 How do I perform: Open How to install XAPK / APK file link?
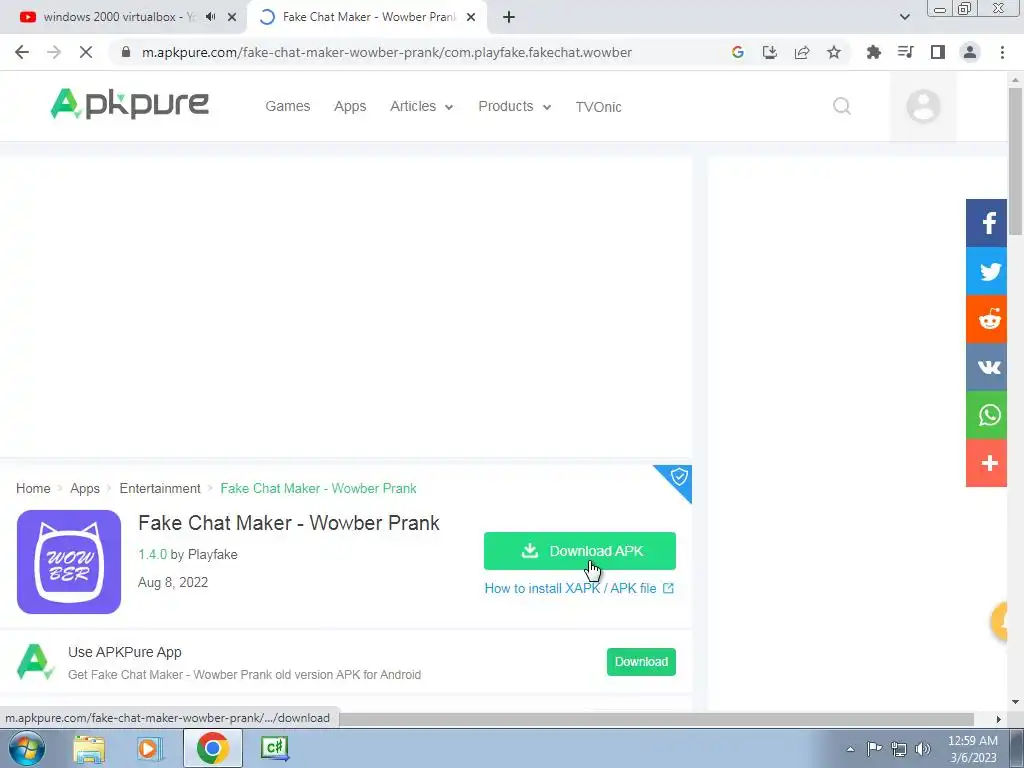click(579, 588)
